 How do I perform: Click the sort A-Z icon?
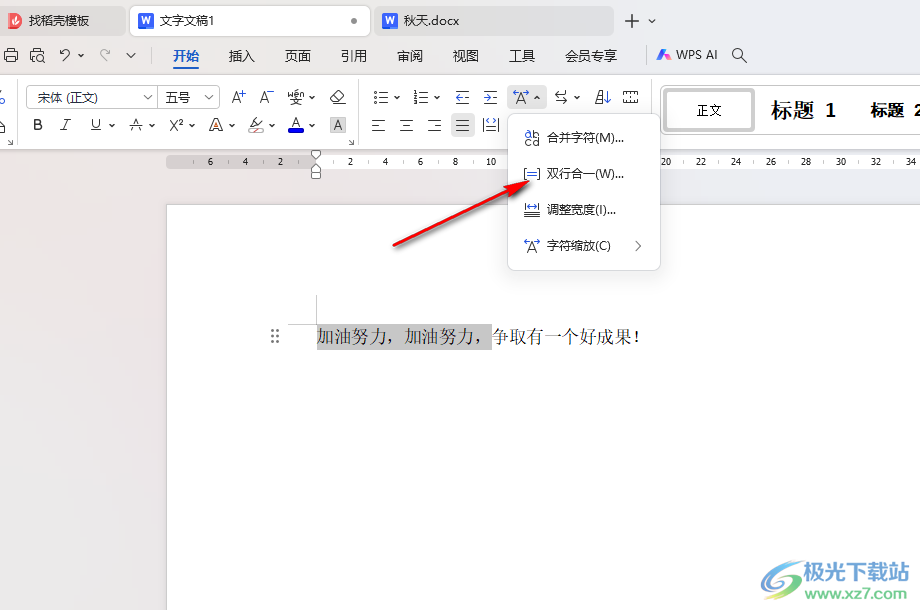coord(603,97)
